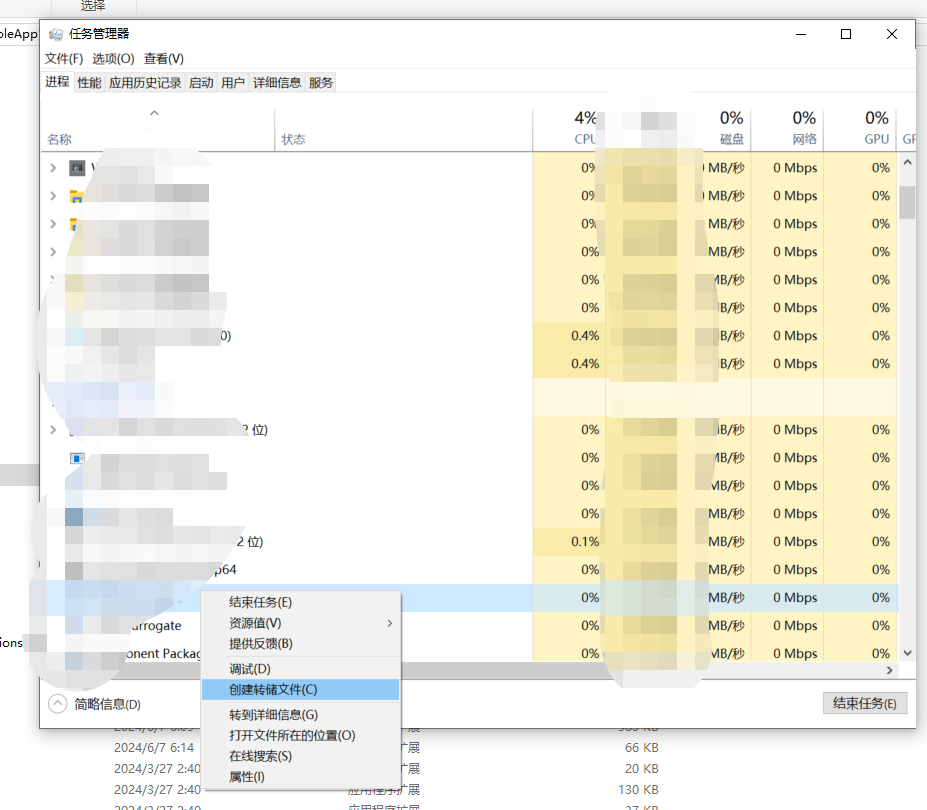Screen dimensions: 927x810
Task: Switch to the 应用历史记录 tab
Action: 145,83
